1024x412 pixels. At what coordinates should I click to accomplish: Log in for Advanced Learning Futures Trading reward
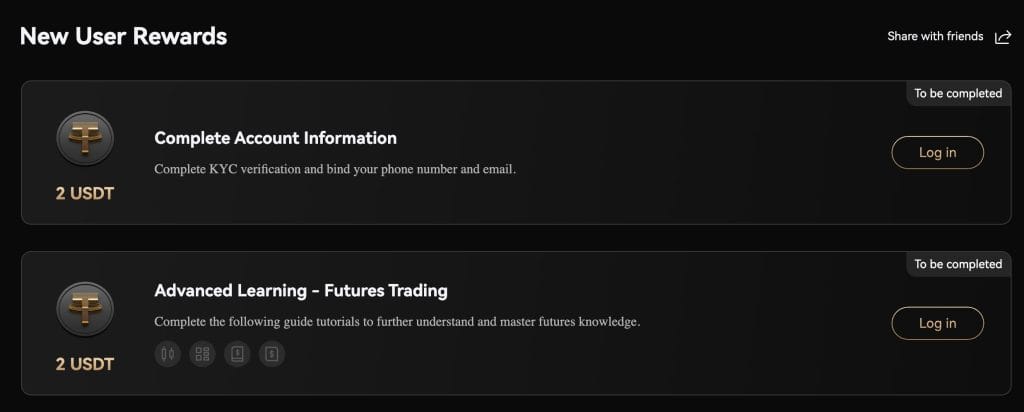(x=937, y=323)
